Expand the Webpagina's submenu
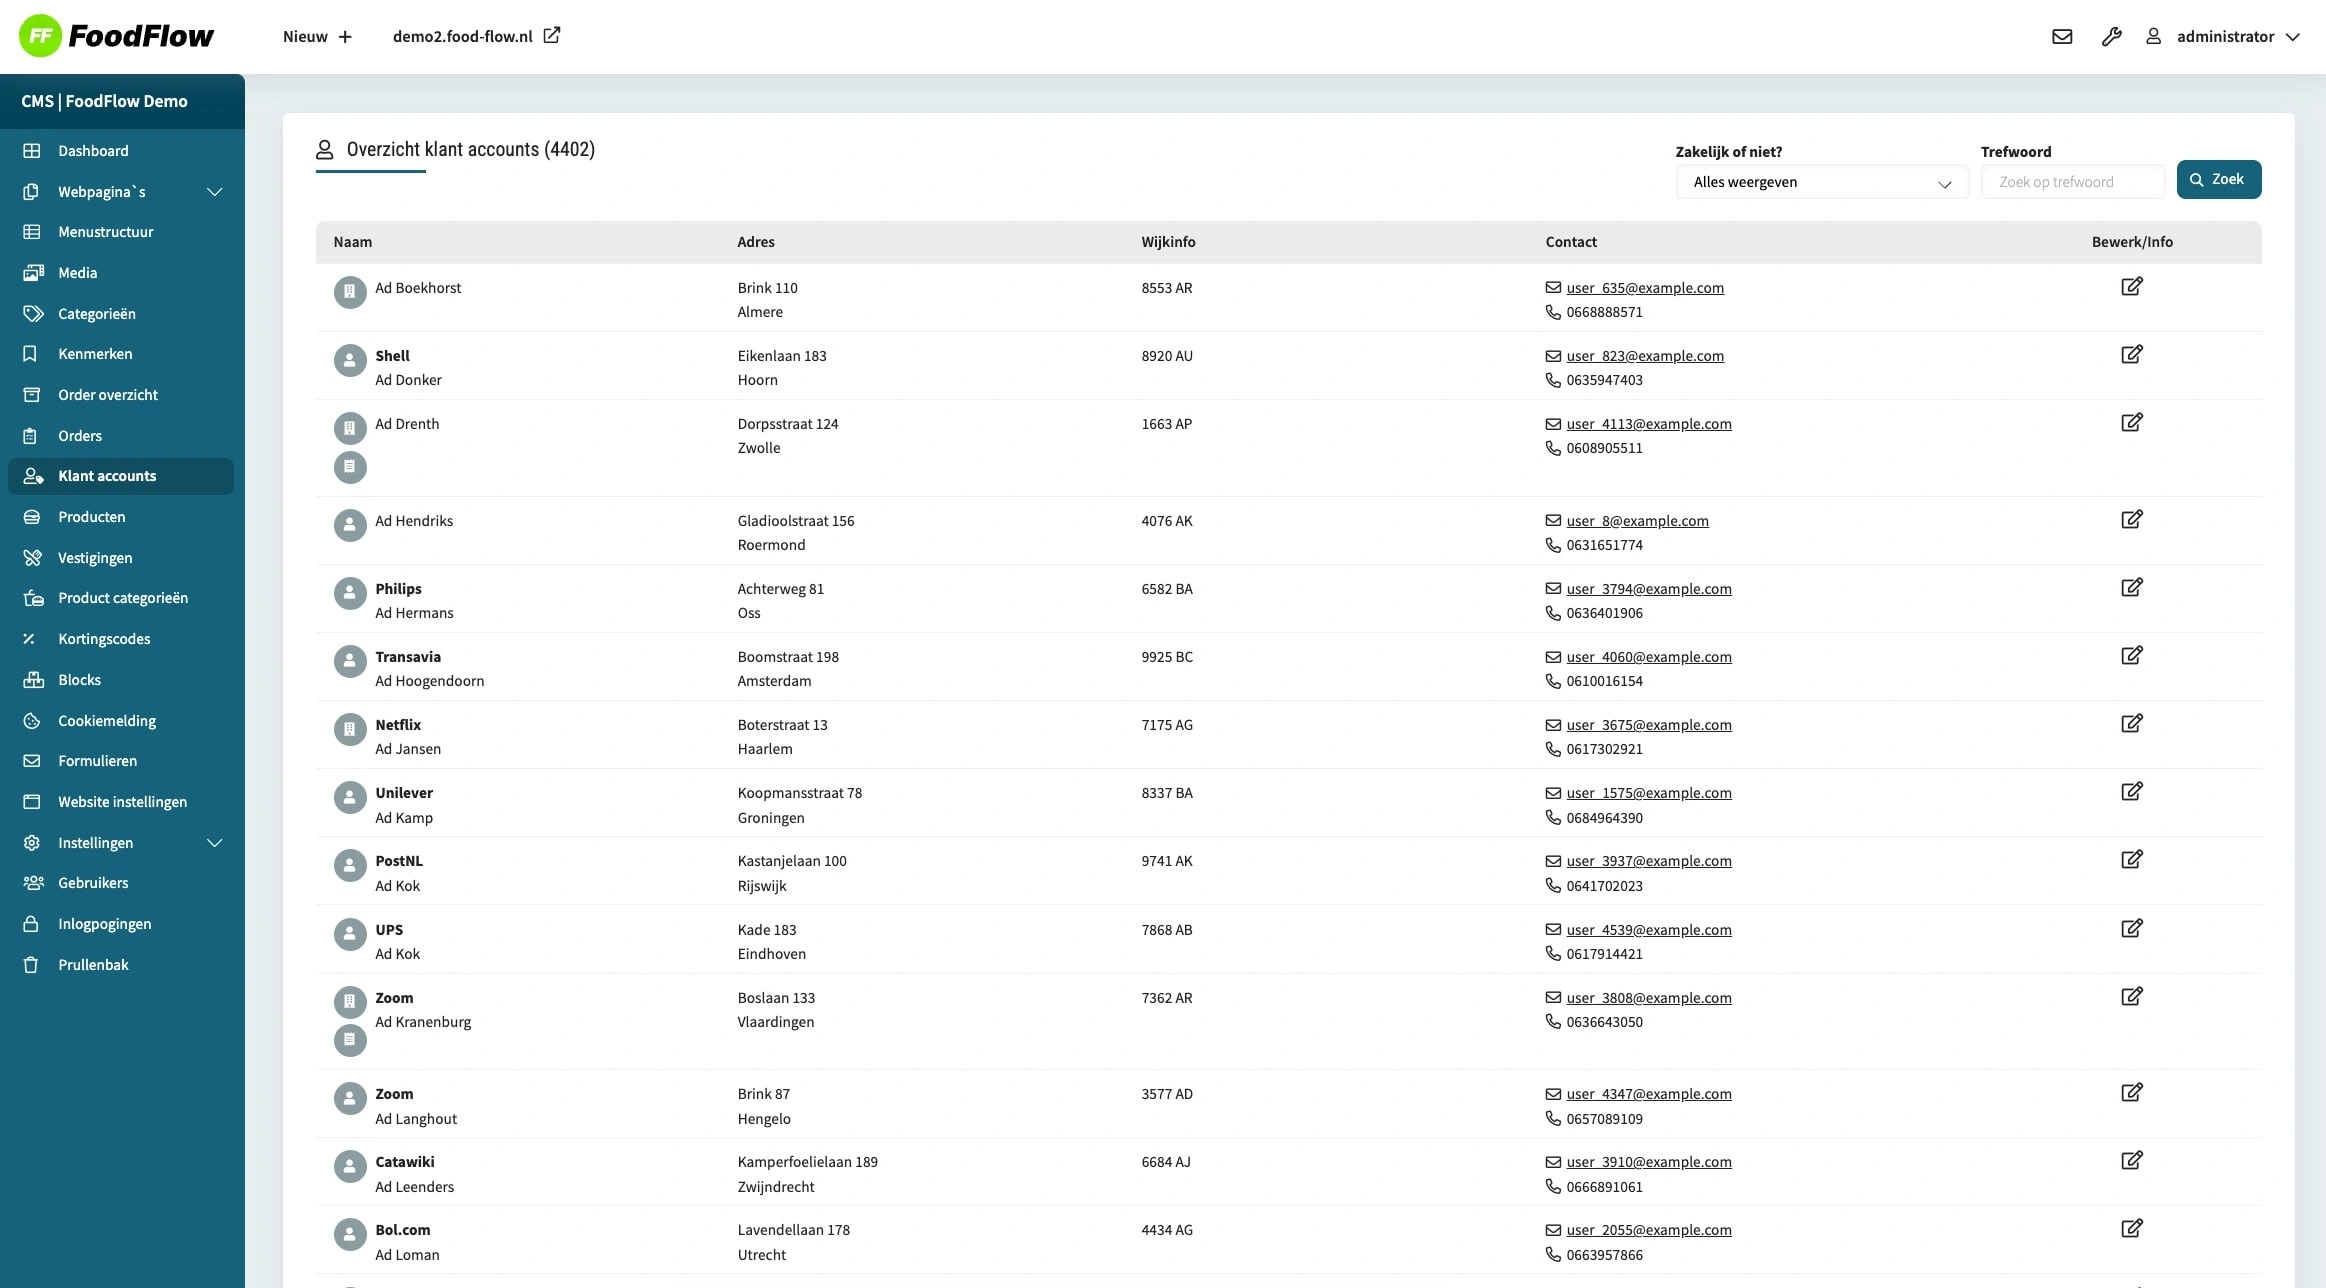Screen dimensions: 2326x1288 (x=214, y=192)
